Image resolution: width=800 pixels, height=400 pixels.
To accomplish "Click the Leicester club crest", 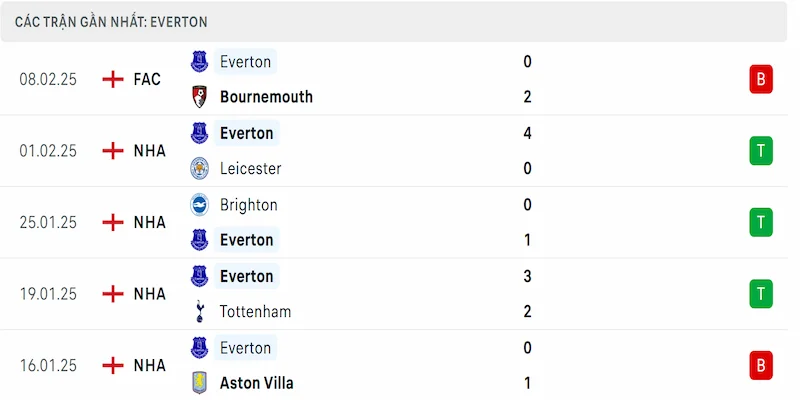I will pyautogui.click(x=199, y=168).
